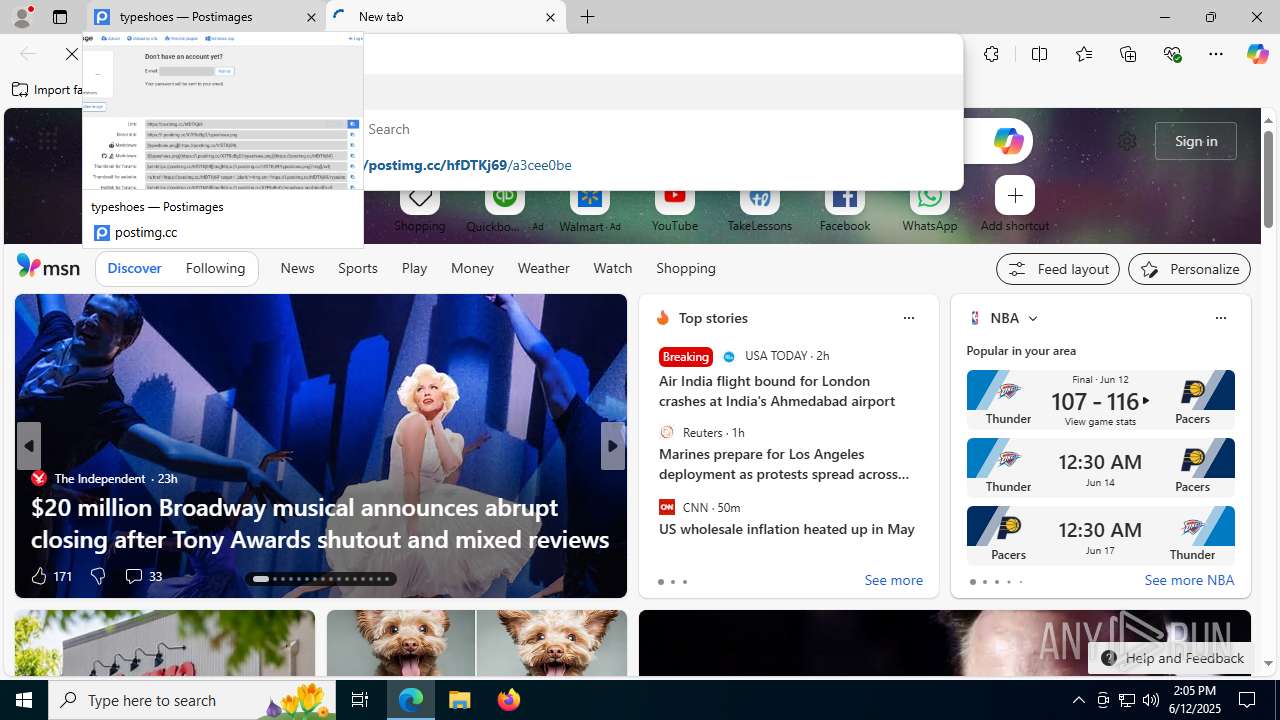Click Feed layout button
1280x720 pixels.
[1057, 269]
